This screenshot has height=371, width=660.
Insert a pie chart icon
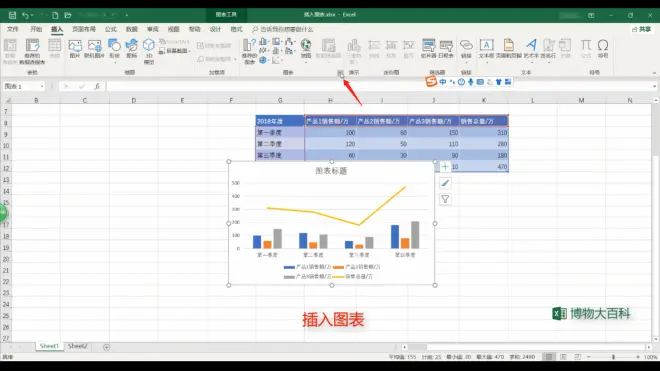point(263,60)
